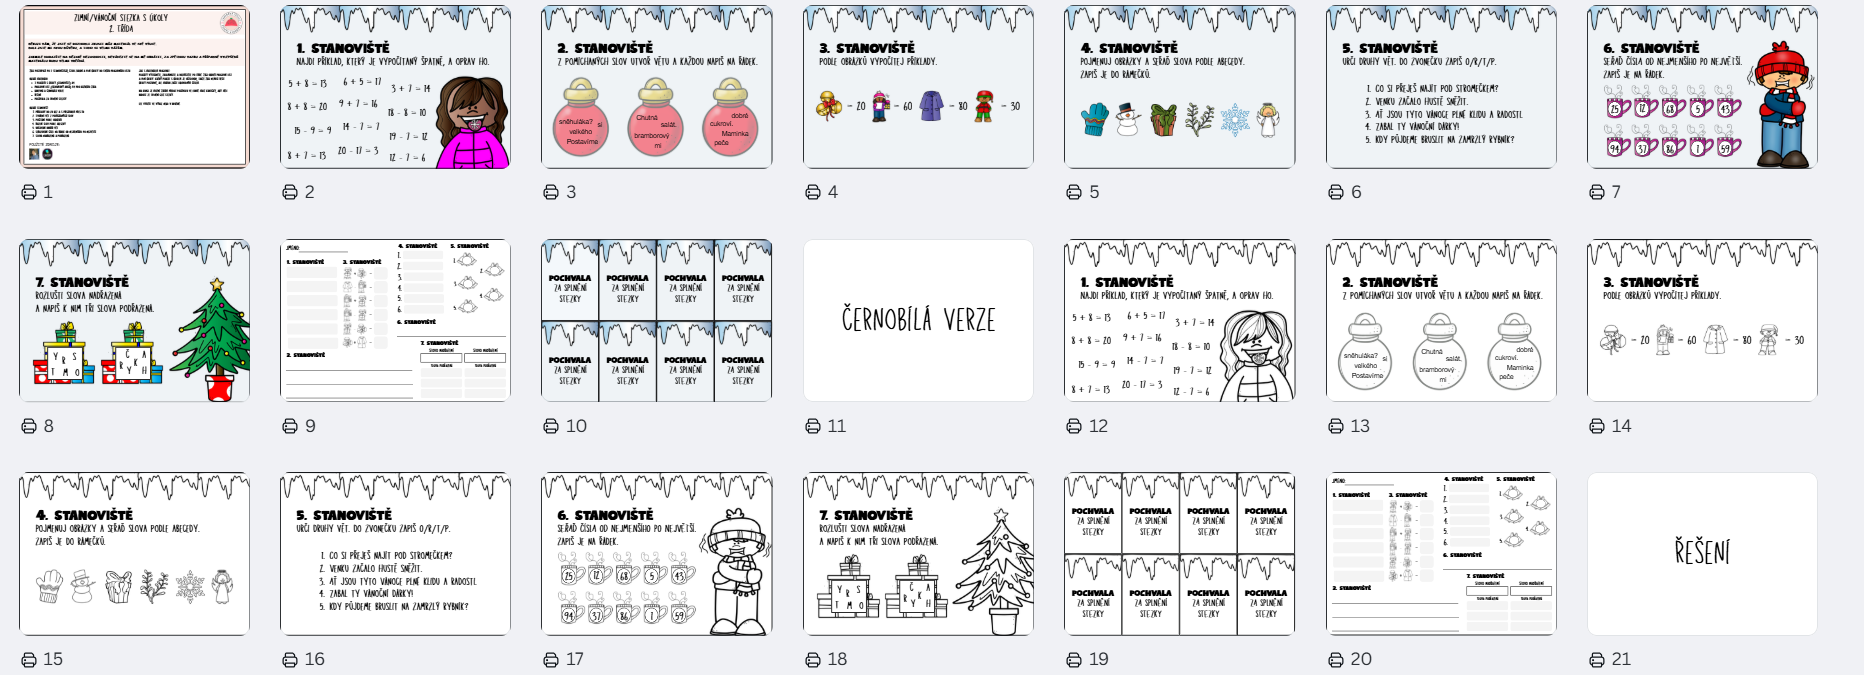The width and height of the screenshot is (1864, 675).
Task: Click the printer icon beside page 7
Action: point(1597,192)
